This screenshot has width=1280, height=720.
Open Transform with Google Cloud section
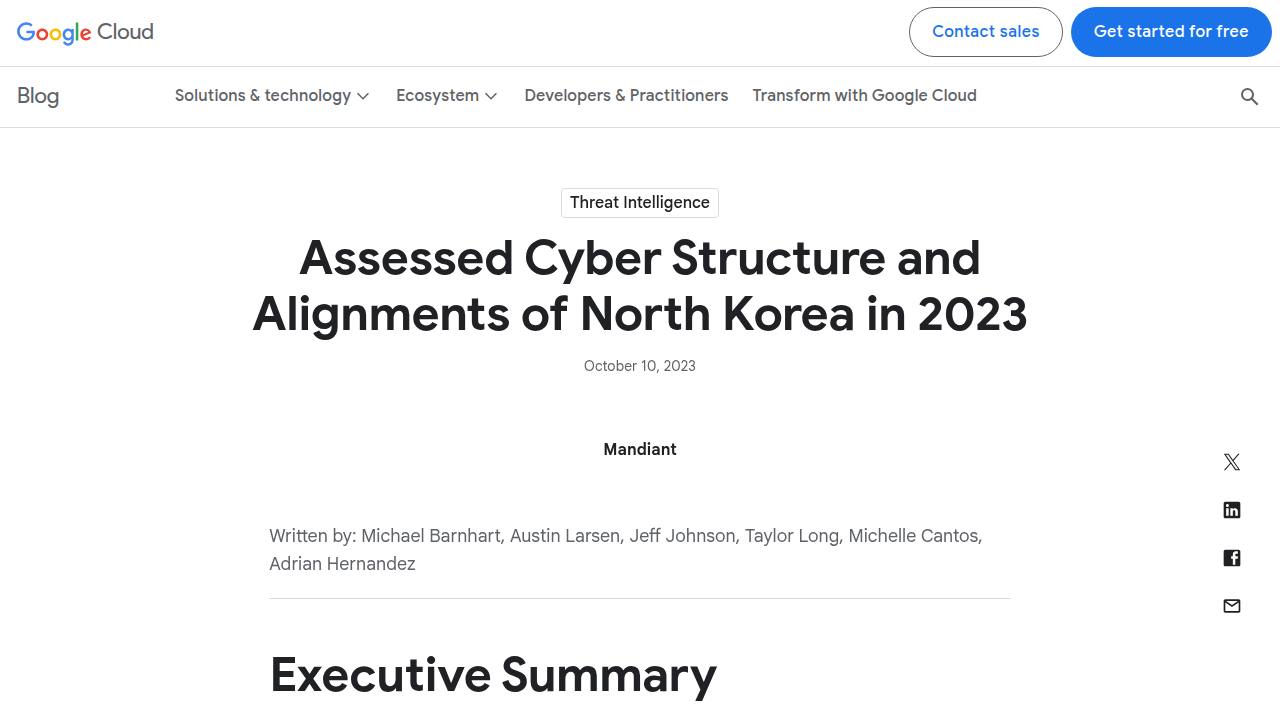point(865,96)
